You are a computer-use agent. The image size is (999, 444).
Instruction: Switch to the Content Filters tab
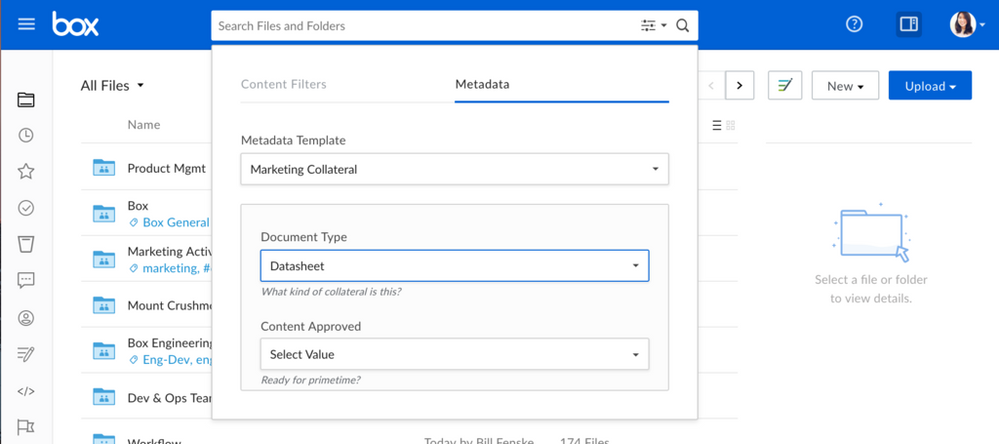[x=283, y=84]
